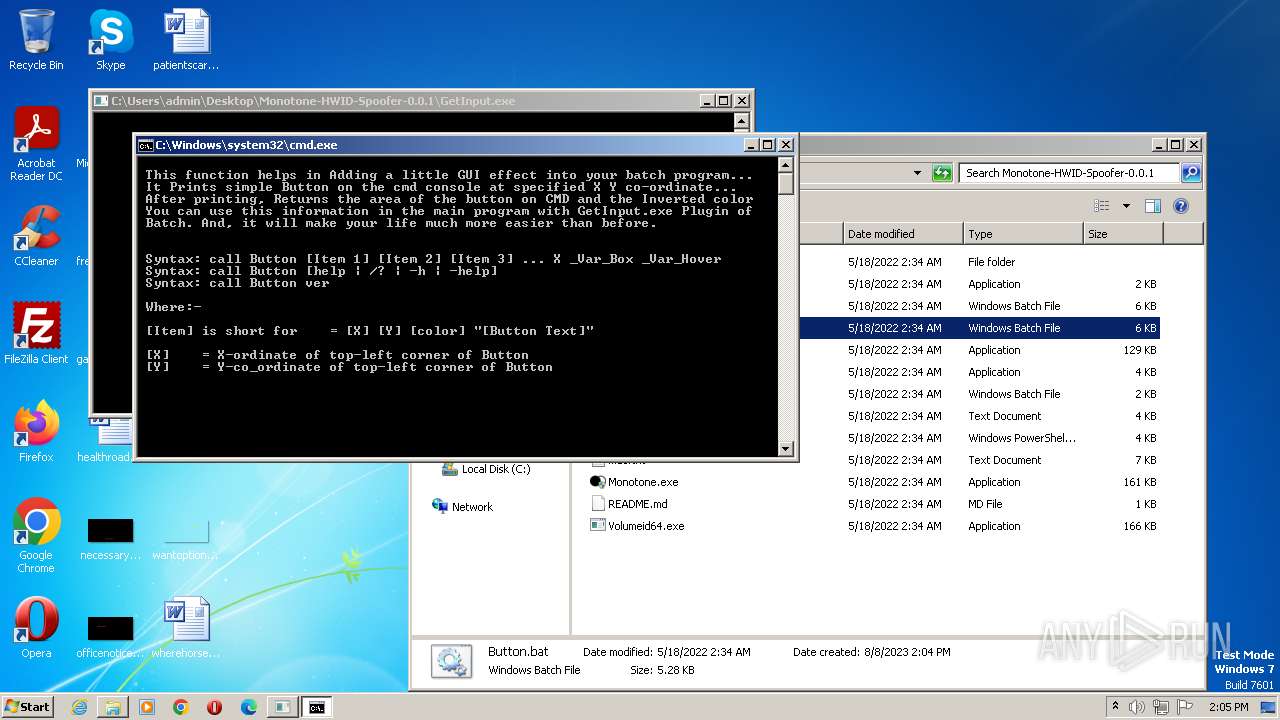
Task: Select the wantoption desktop file icon
Action: (x=186, y=540)
